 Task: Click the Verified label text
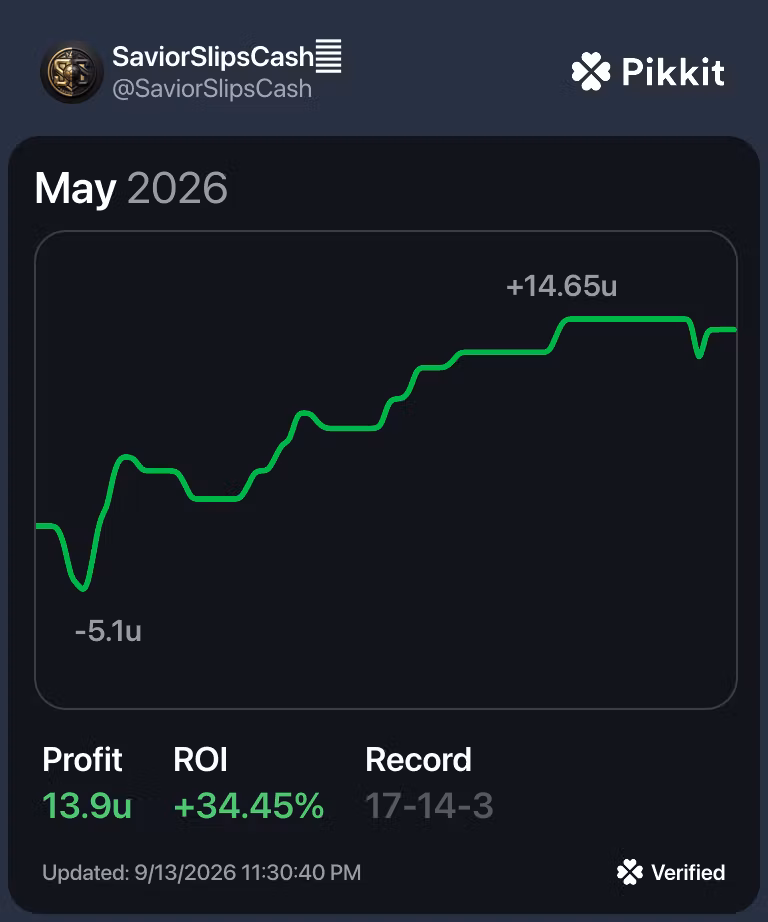click(688, 873)
